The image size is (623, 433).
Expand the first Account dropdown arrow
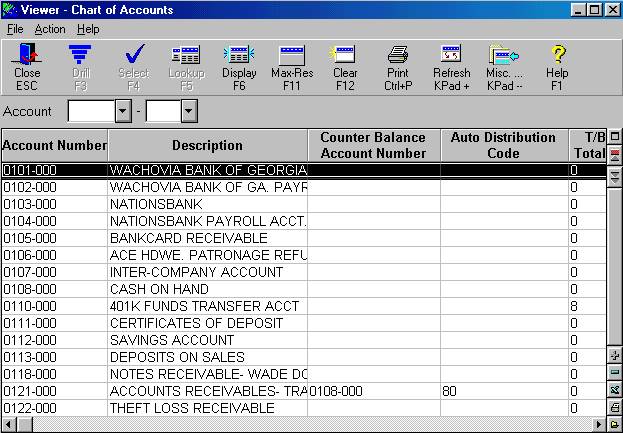point(124,111)
